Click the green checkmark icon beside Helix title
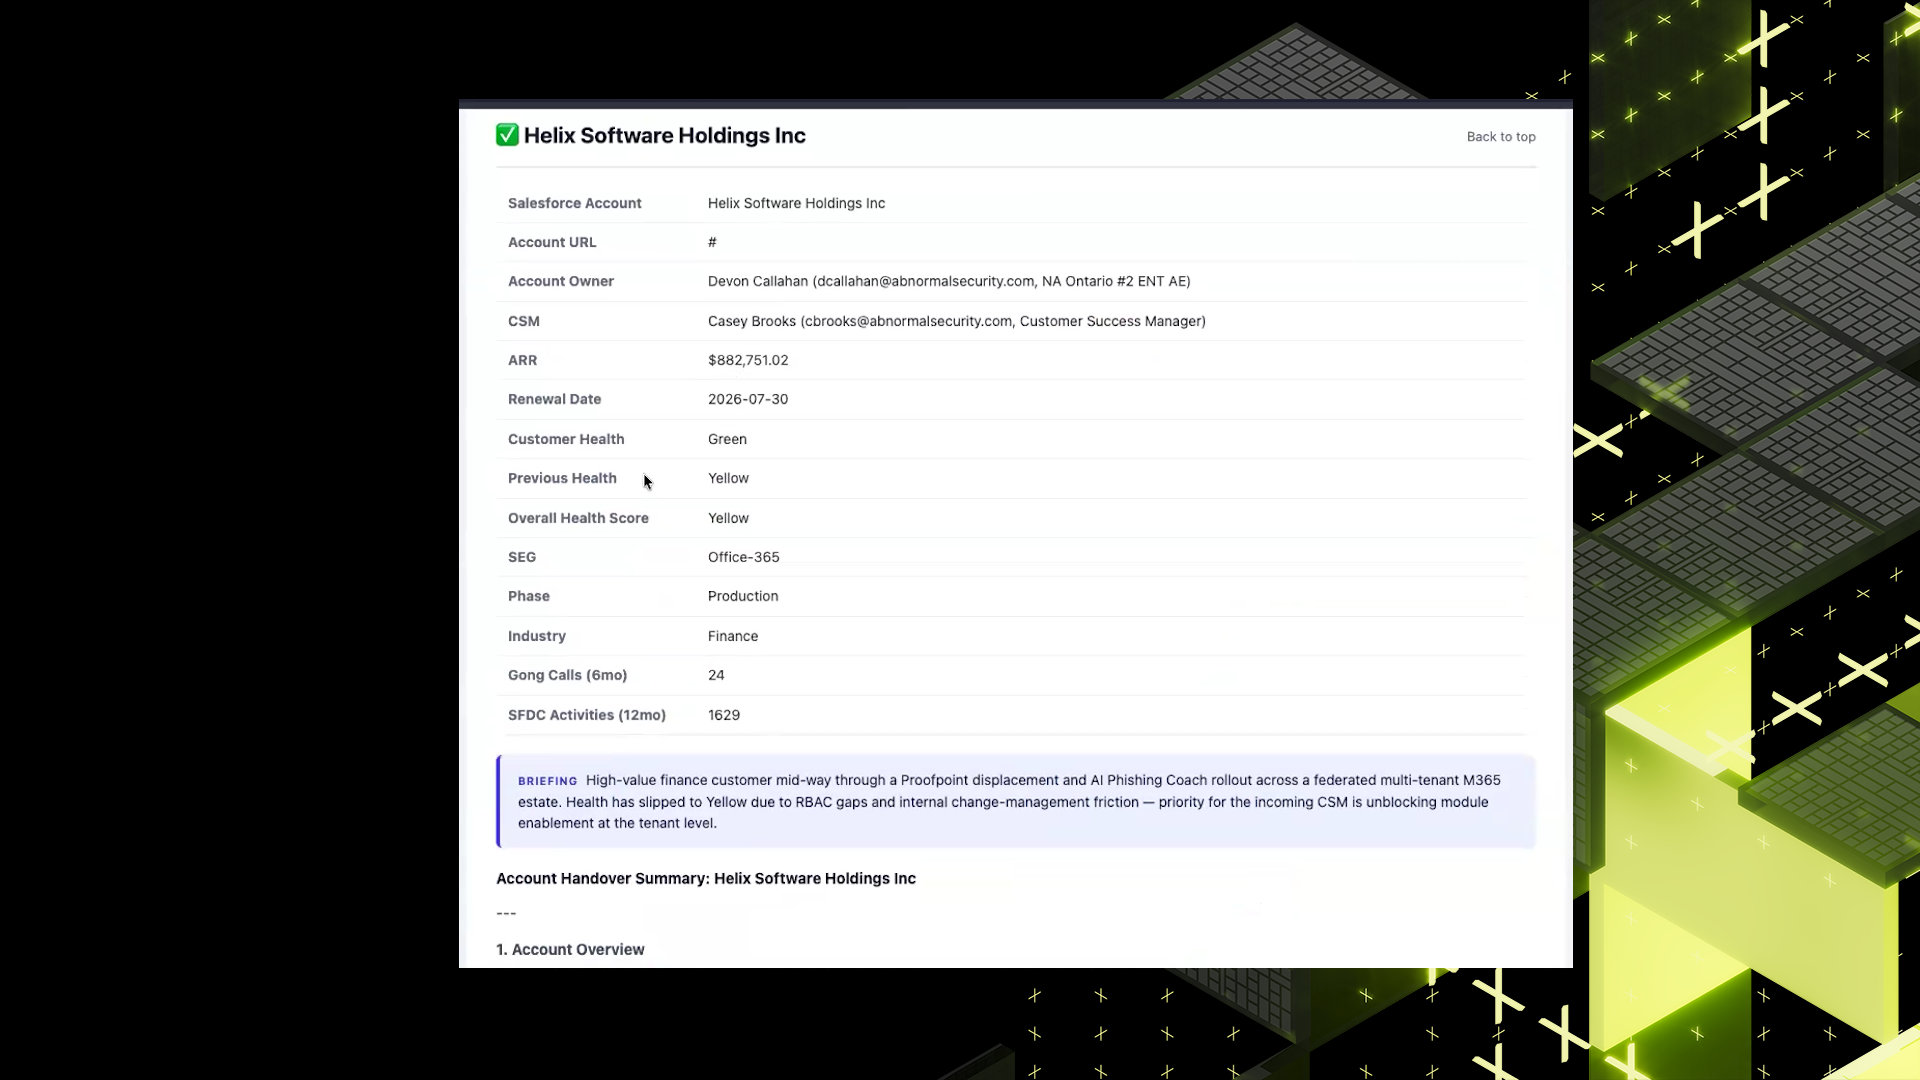 pyautogui.click(x=507, y=135)
